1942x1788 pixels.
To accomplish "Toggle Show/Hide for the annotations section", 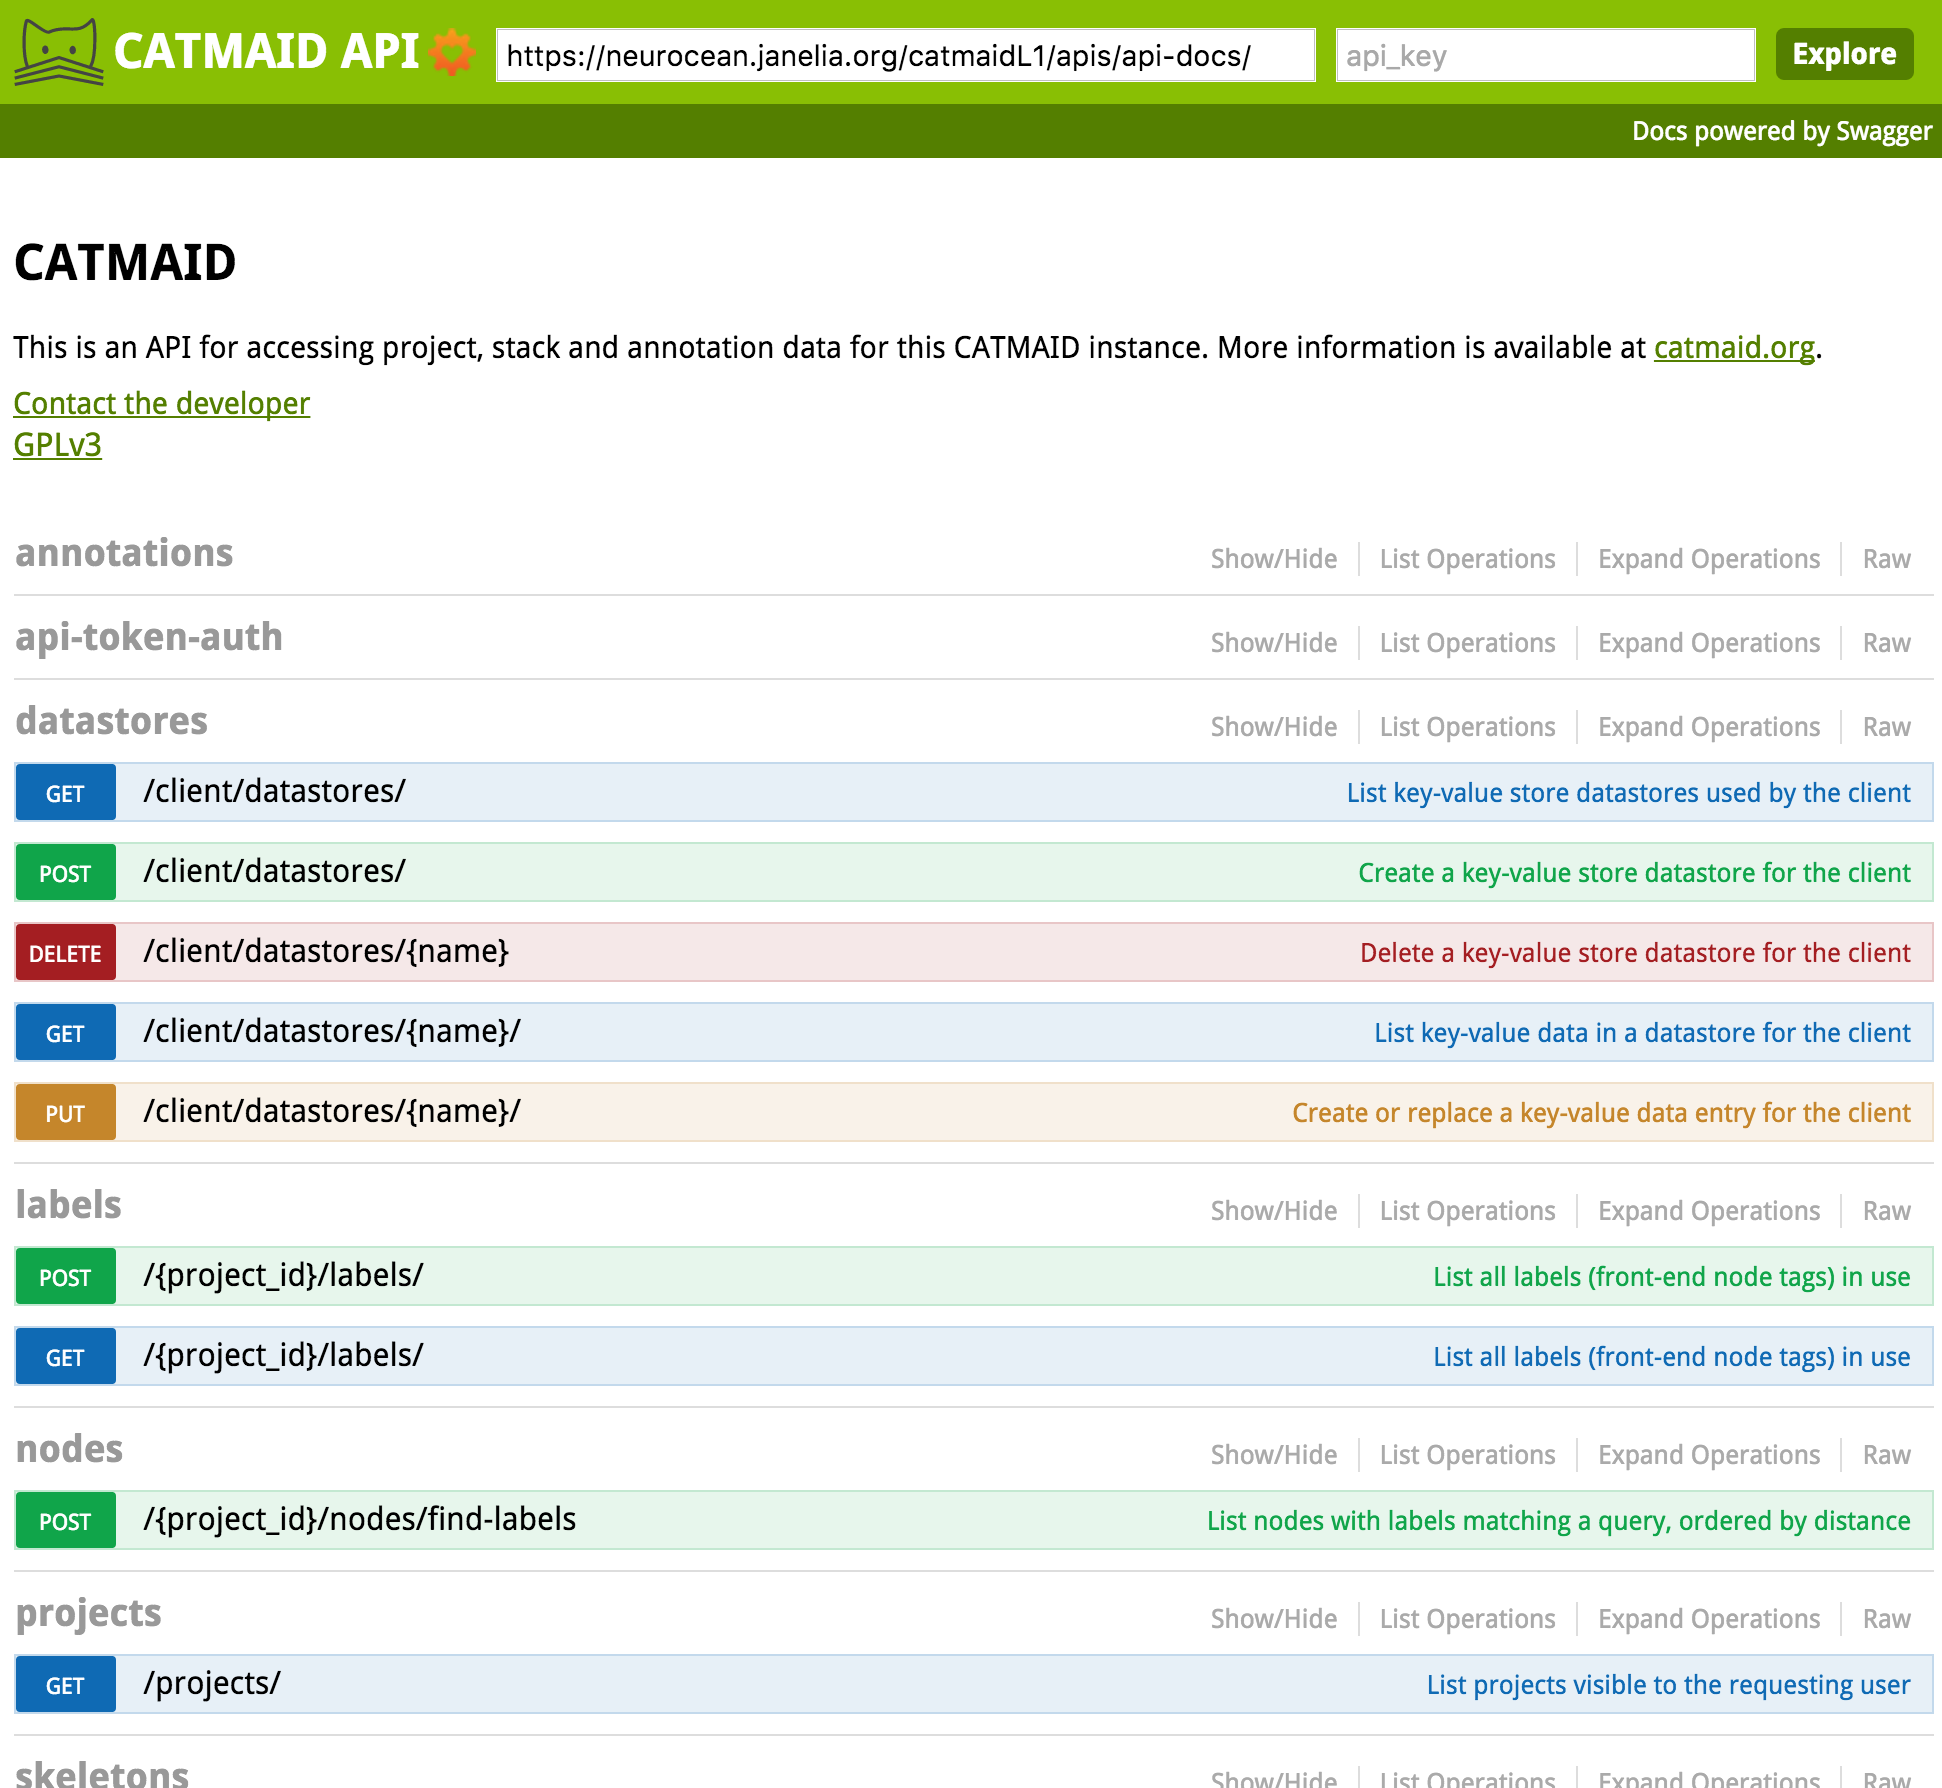I will [x=1273, y=559].
